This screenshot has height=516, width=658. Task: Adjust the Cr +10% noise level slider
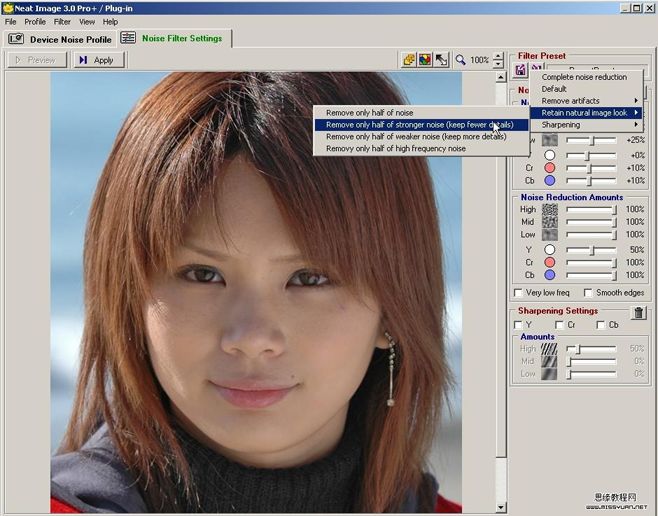[591, 168]
